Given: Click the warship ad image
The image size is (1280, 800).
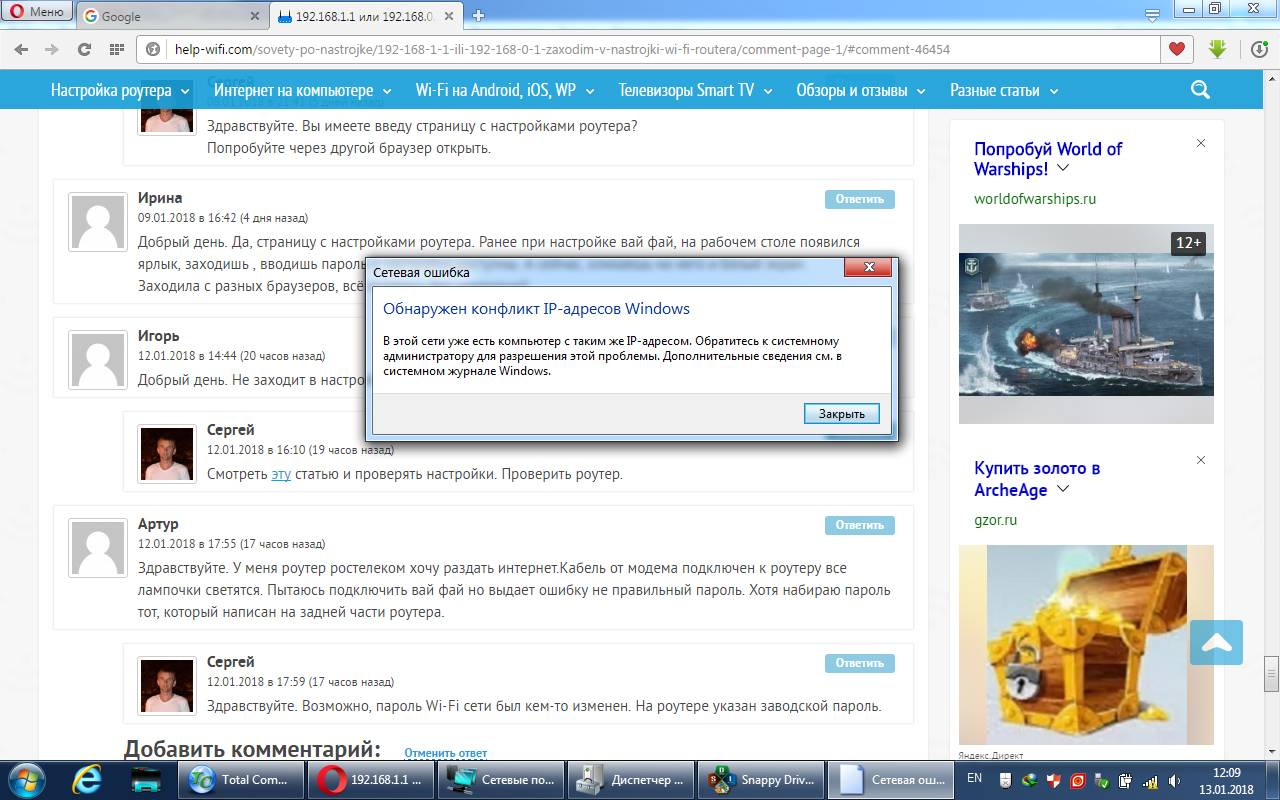Looking at the screenshot, I should pos(1086,324).
